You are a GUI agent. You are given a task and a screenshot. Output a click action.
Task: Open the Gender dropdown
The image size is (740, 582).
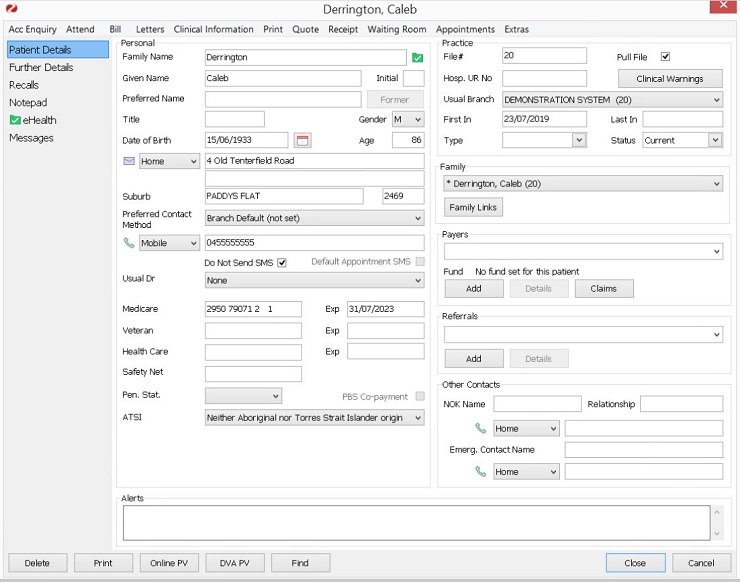click(408, 119)
